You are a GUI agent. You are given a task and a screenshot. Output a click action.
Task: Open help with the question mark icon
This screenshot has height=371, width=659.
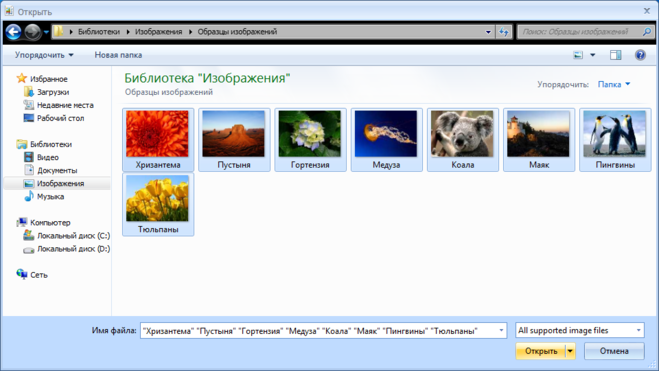click(x=640, y=55)
